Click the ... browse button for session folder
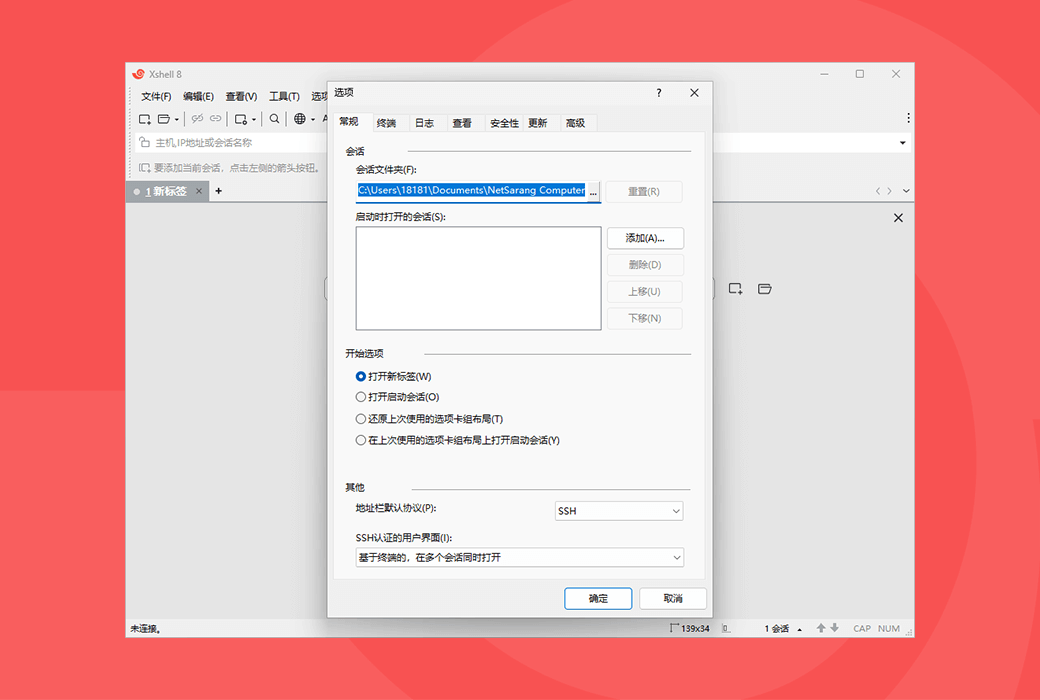 point(594,191)
